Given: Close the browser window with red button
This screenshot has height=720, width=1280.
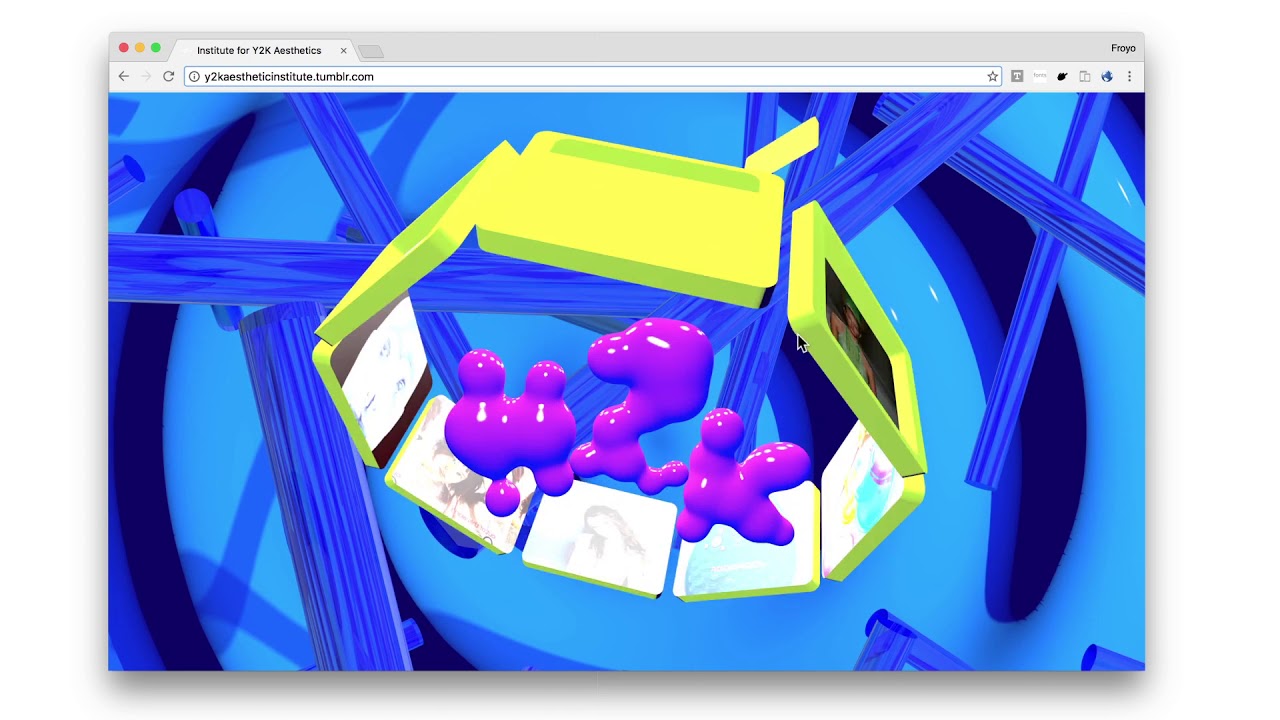Looking at the screenshot, I should click(x=124, y=48).
